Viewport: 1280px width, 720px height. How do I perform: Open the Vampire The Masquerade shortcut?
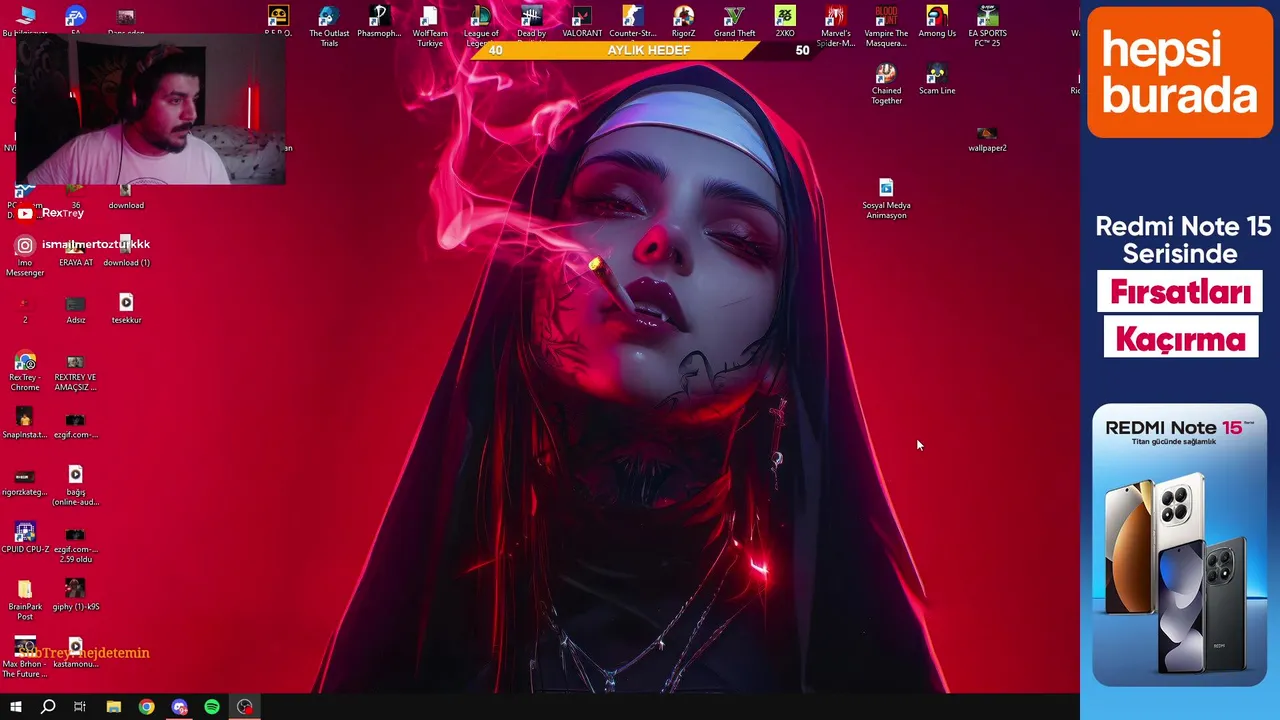pyautogui.click(x=886, y=26)
